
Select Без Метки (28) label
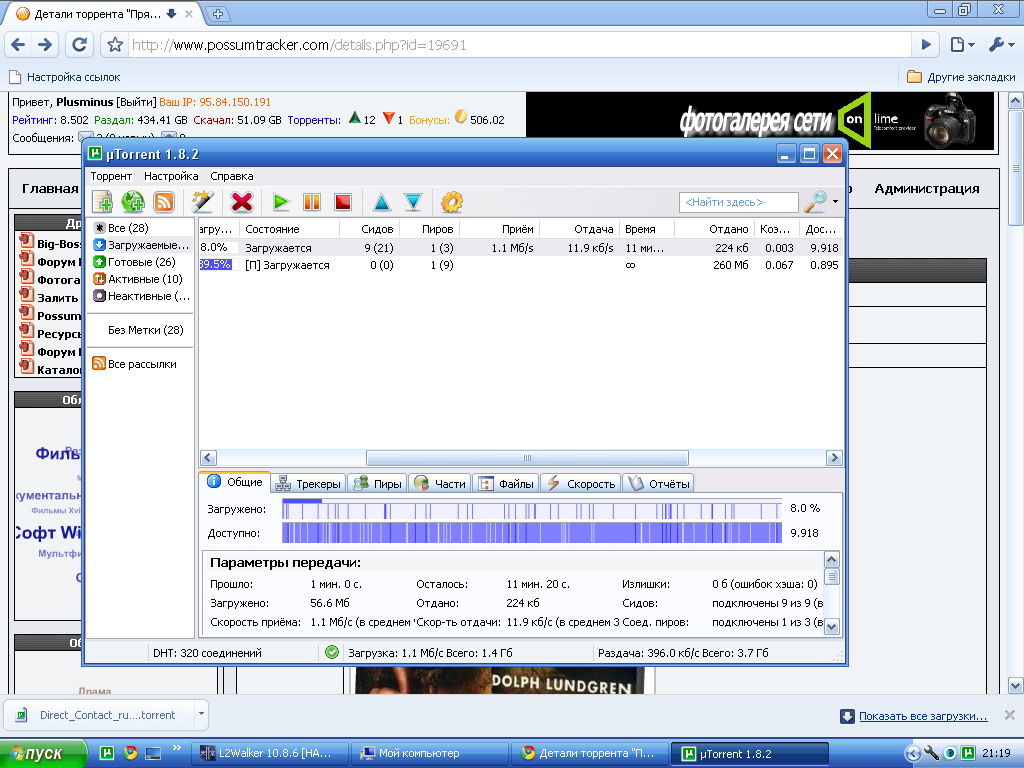[146, 330]
